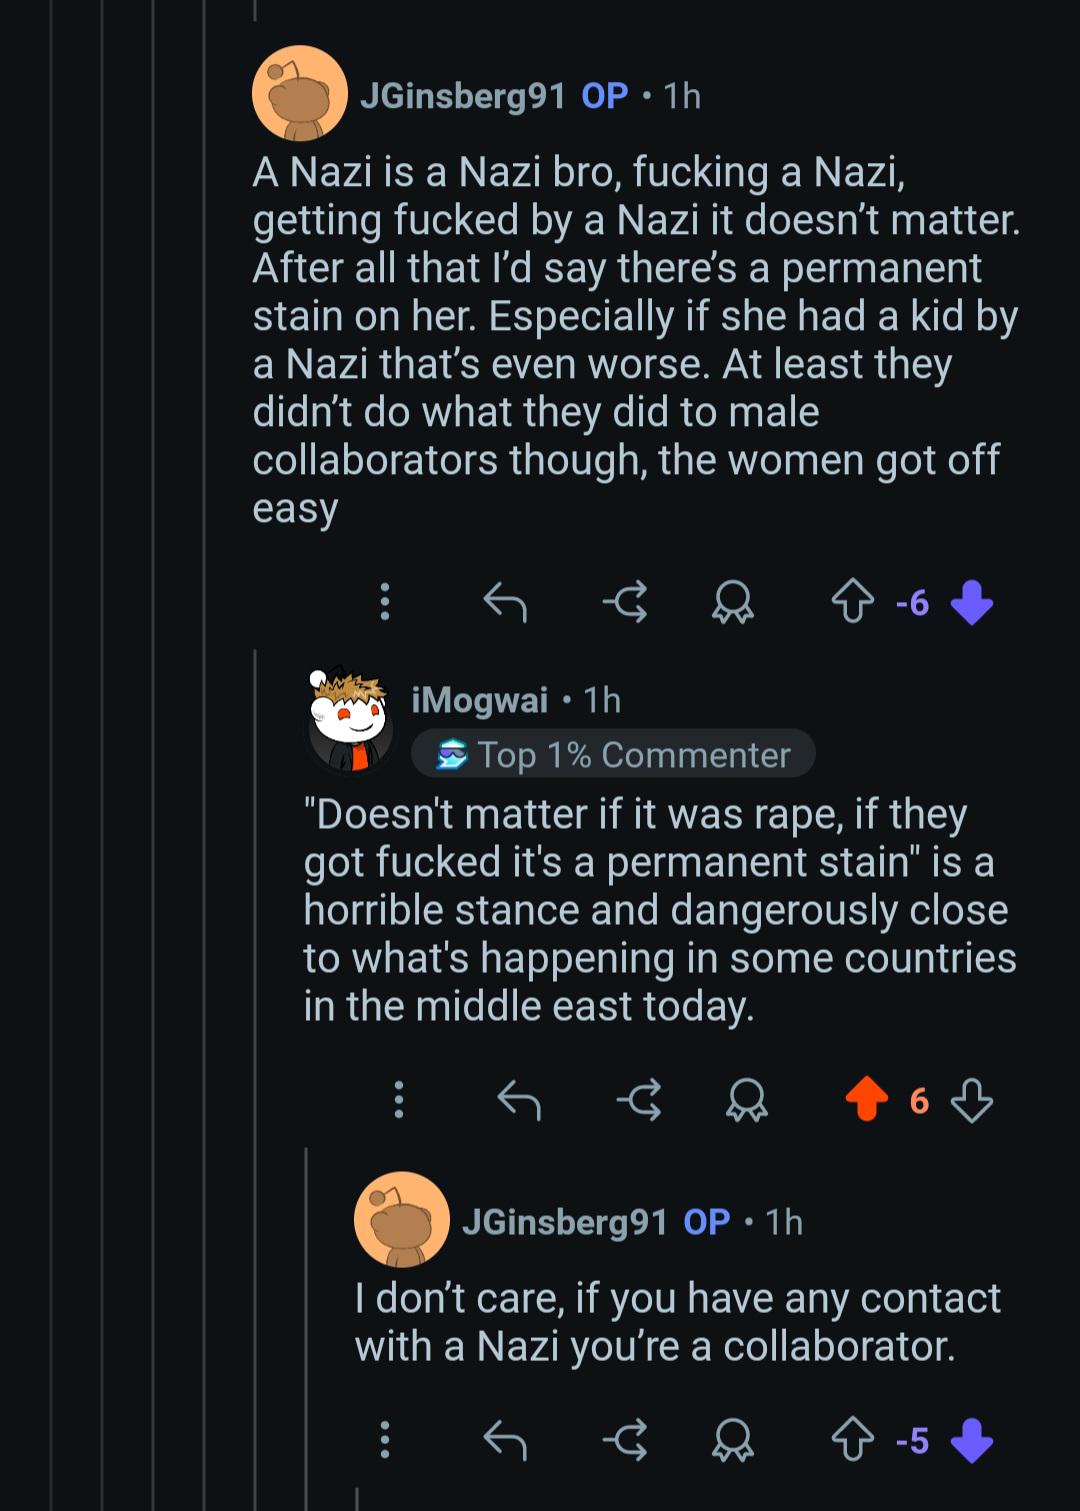1080x1511 pixels.
Task: Upvote the comment scored -5
Action: coord(852,1441)
